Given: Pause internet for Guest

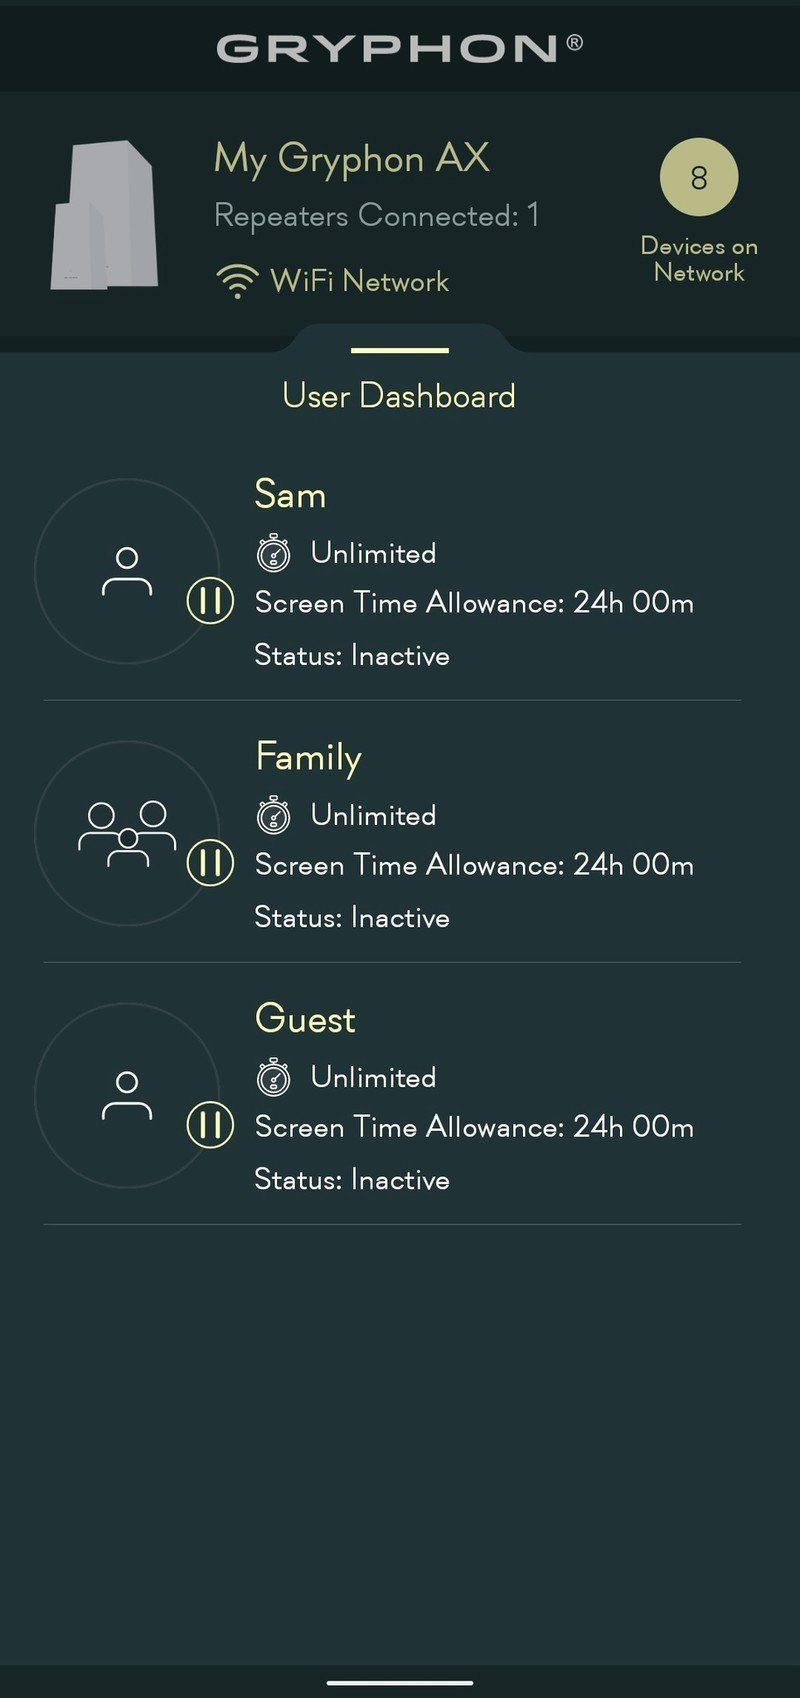Looking at the screenshot, I should [210, 1125].
